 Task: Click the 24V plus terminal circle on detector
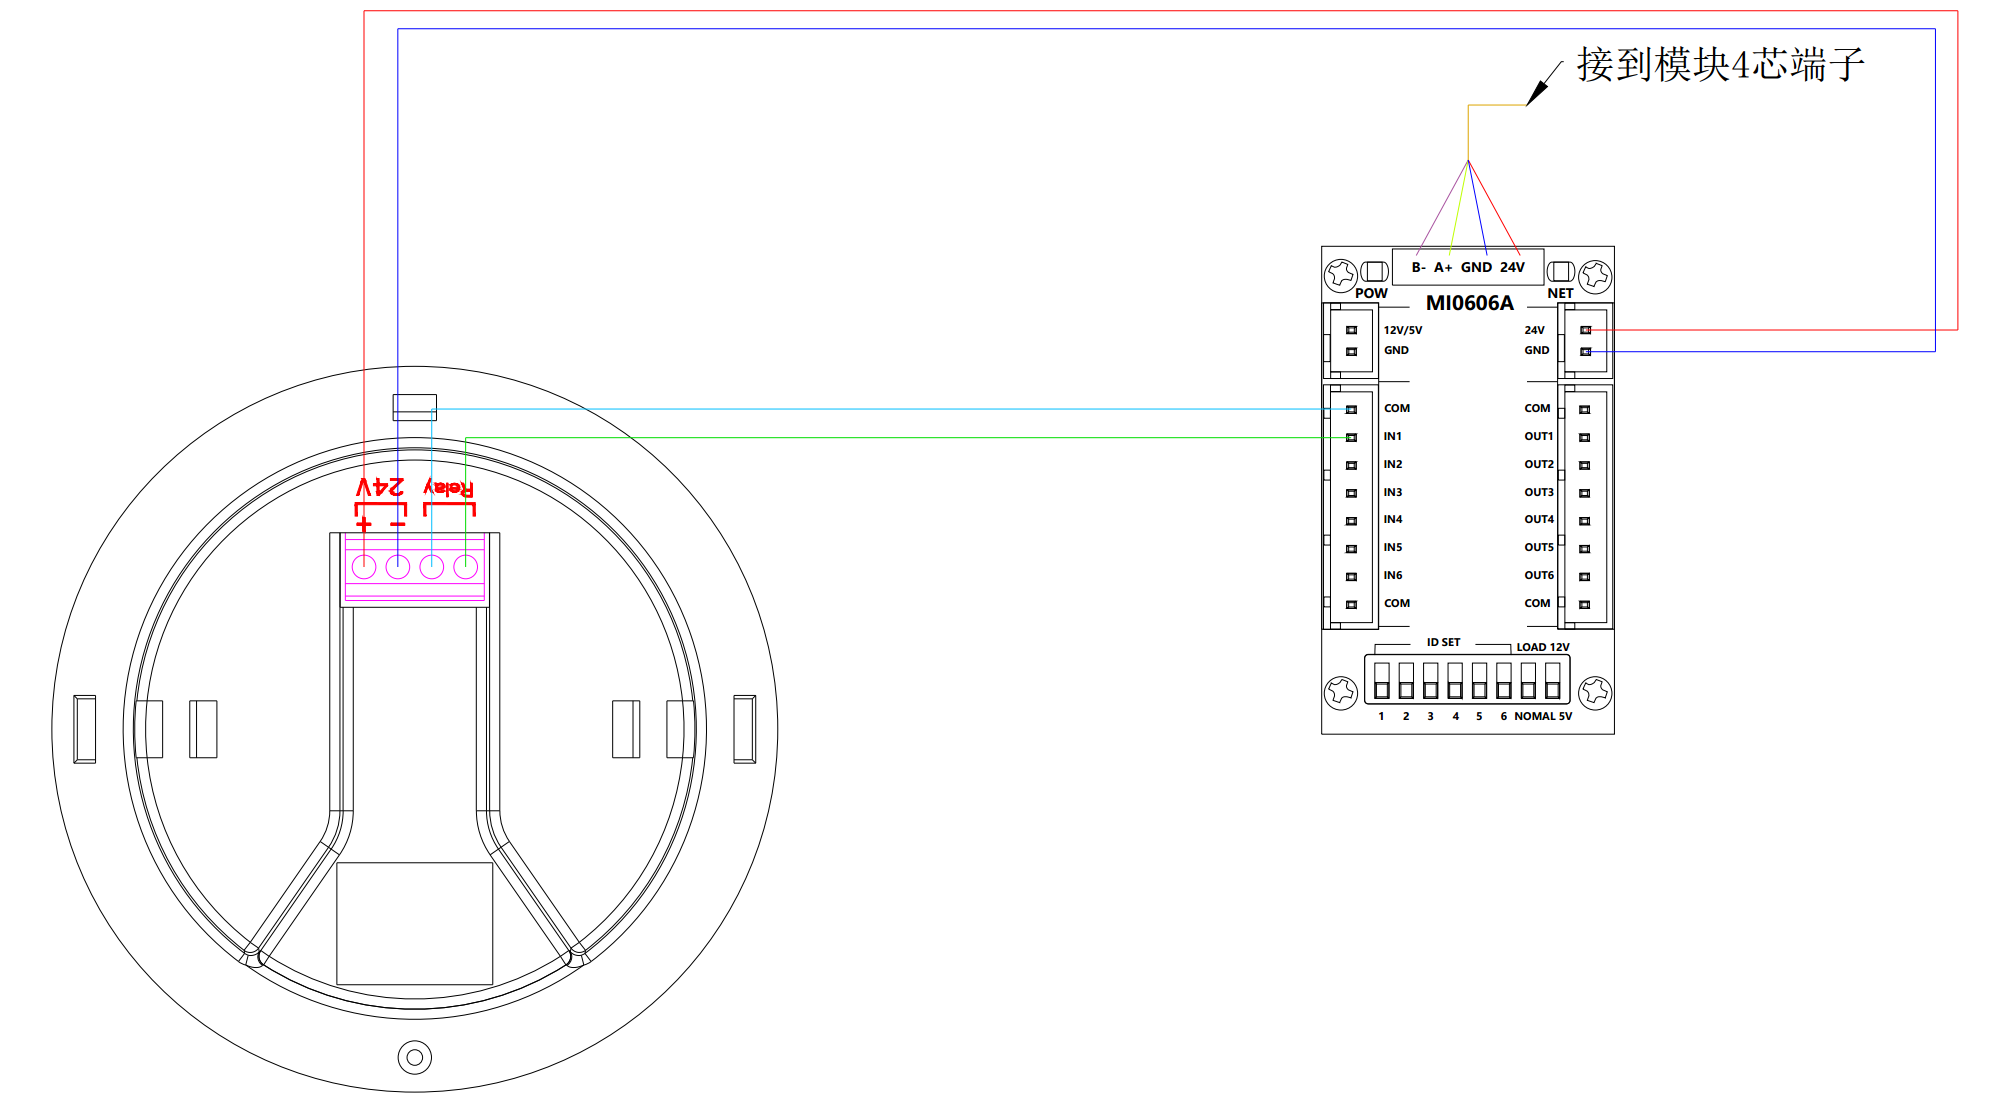tap(364, 567)
